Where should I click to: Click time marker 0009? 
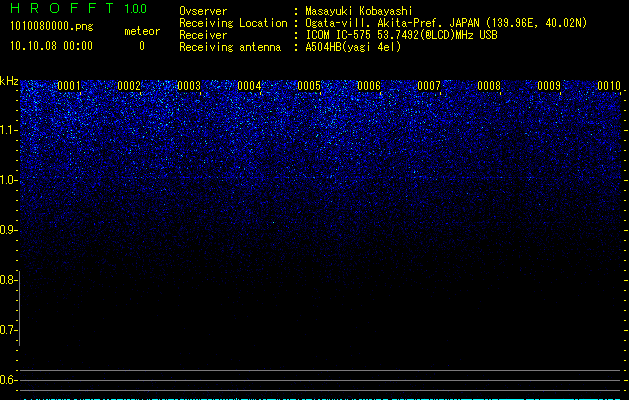(549, 86)
